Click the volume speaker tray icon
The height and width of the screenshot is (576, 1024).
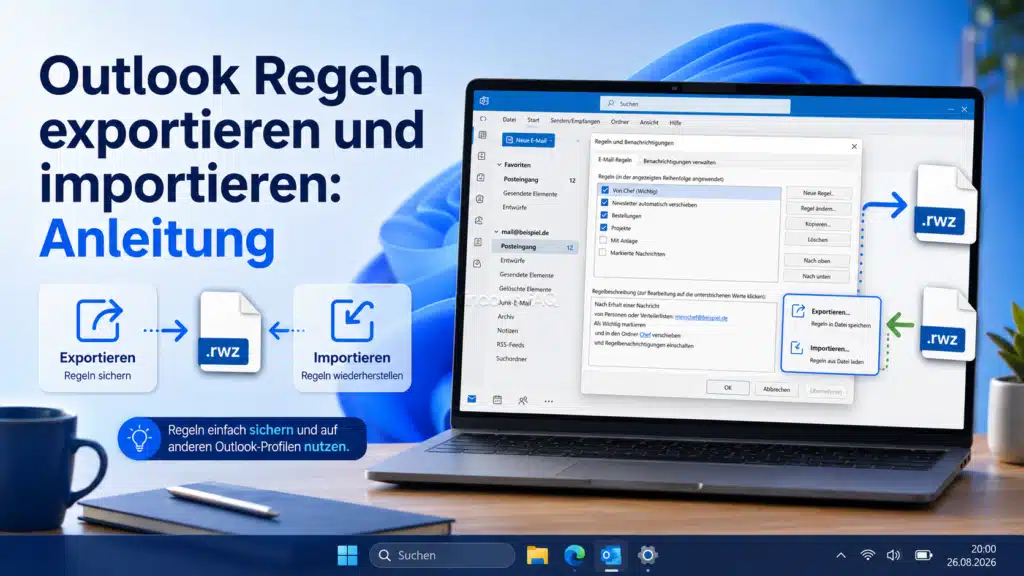tap(893, 555)
